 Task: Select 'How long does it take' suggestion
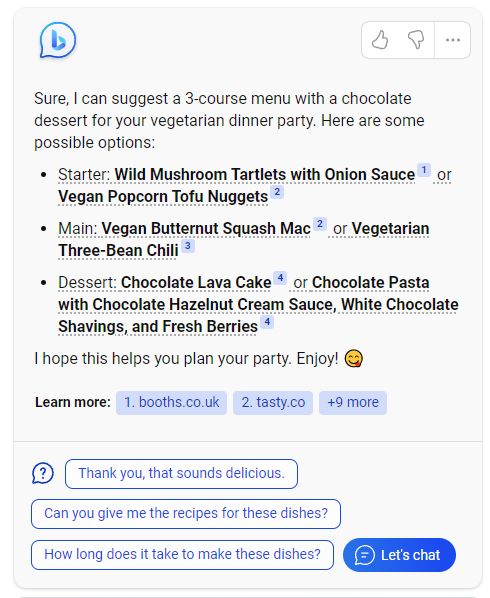[182, 555]
